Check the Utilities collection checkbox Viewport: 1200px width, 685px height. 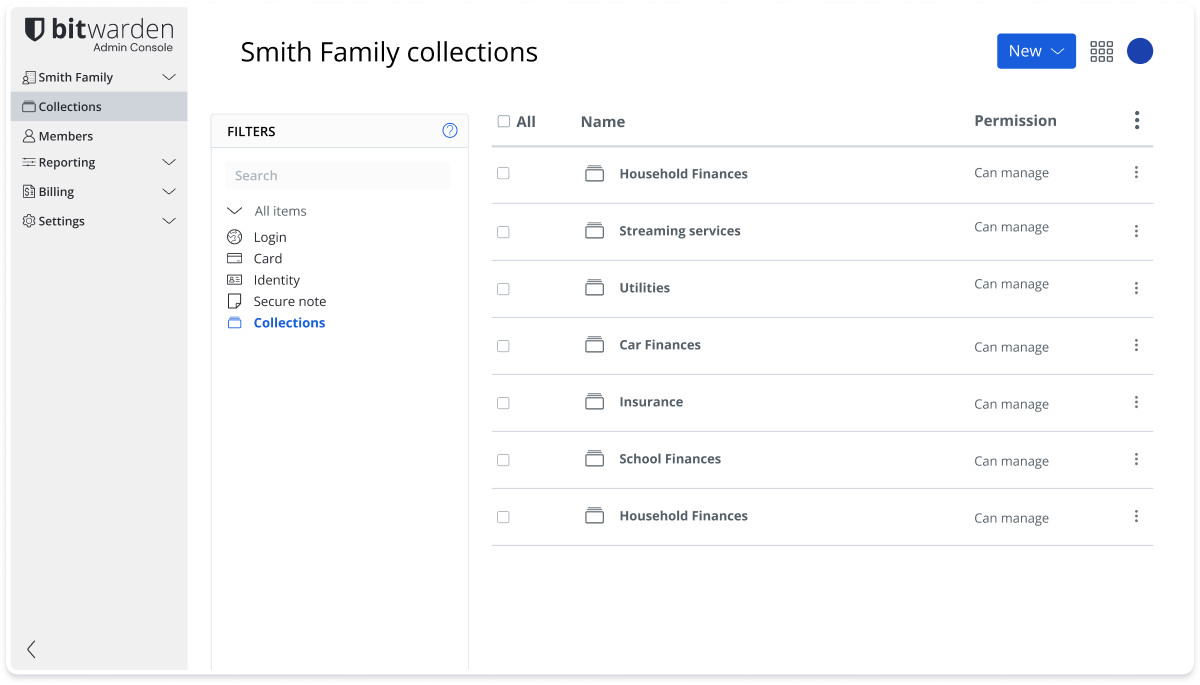[503, 288]
